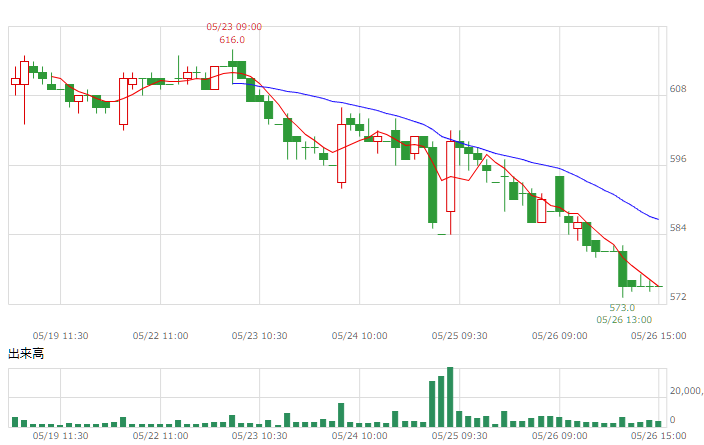The image size is (704, 445).
Task: Click the tallest volume bar
Action: 450,397
